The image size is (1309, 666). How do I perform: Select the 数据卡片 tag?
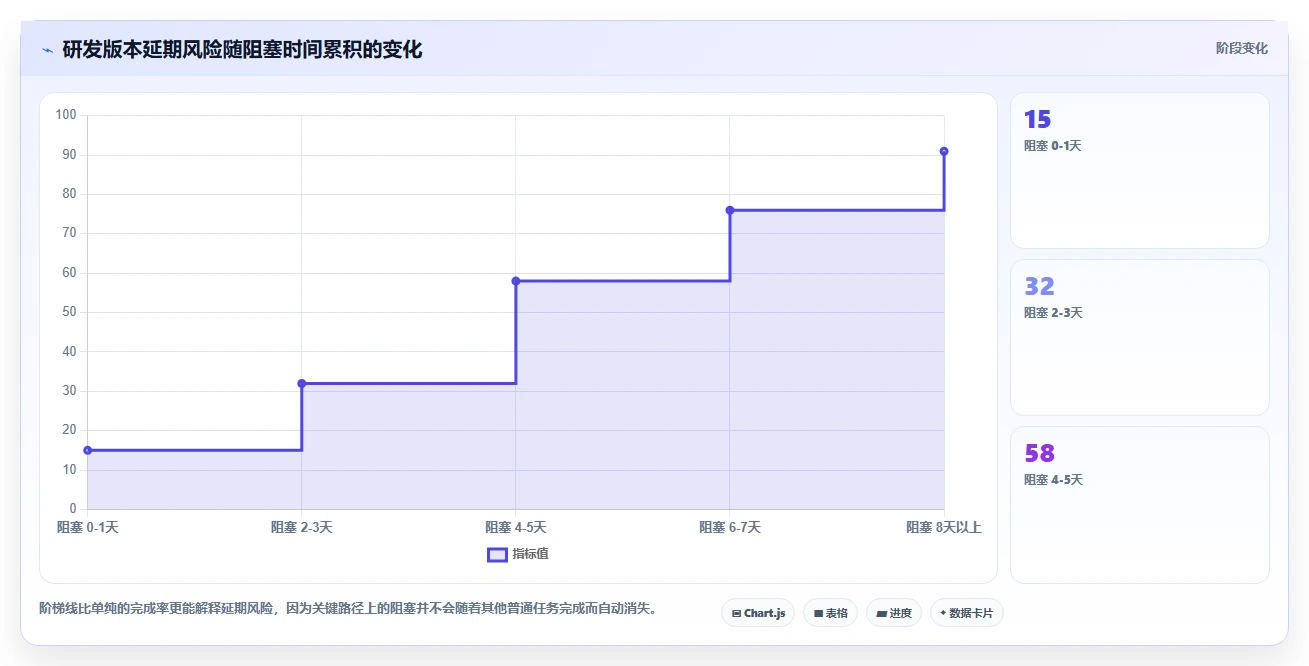pyautogui.click(x=966, y=613)
